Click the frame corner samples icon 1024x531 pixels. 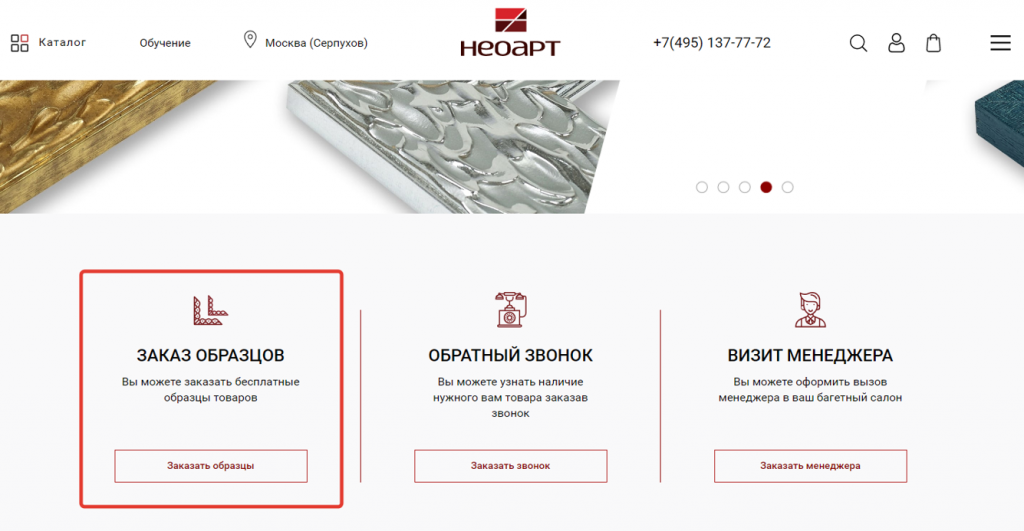[x=210, y=310]
